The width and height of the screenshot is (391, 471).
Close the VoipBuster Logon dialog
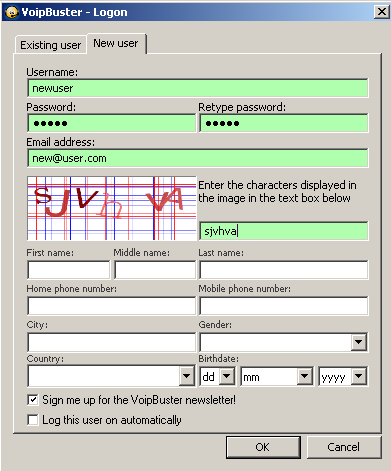click(x=382, y=12)
